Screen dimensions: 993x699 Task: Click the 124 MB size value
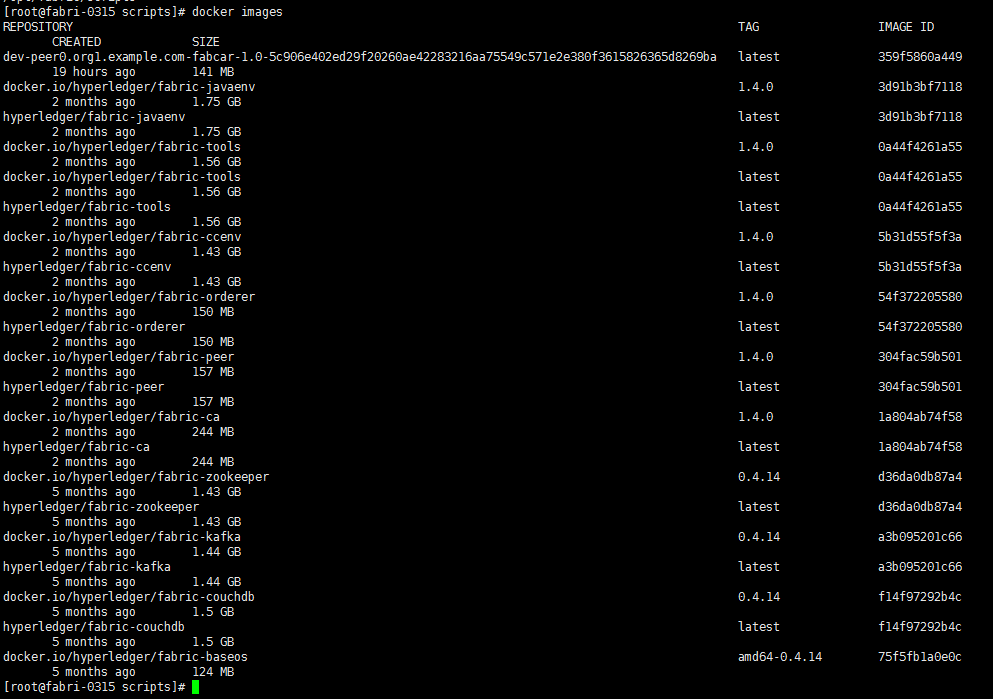[213, 672]
